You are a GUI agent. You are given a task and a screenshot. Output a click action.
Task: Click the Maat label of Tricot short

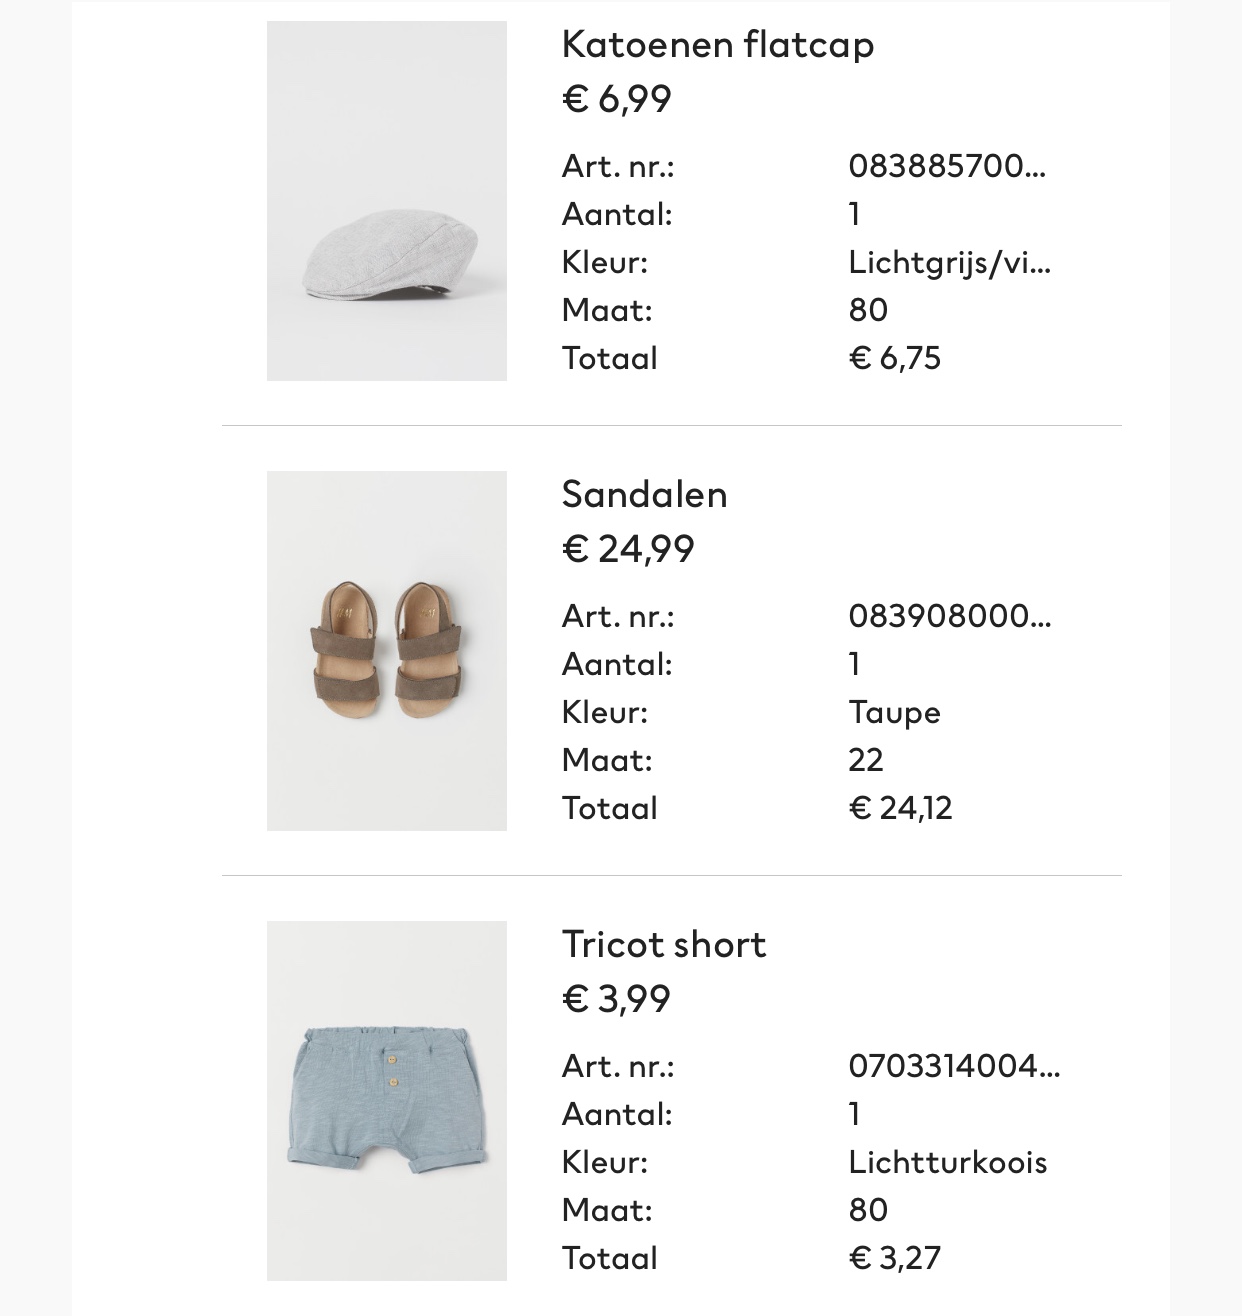pos(607,1210)
